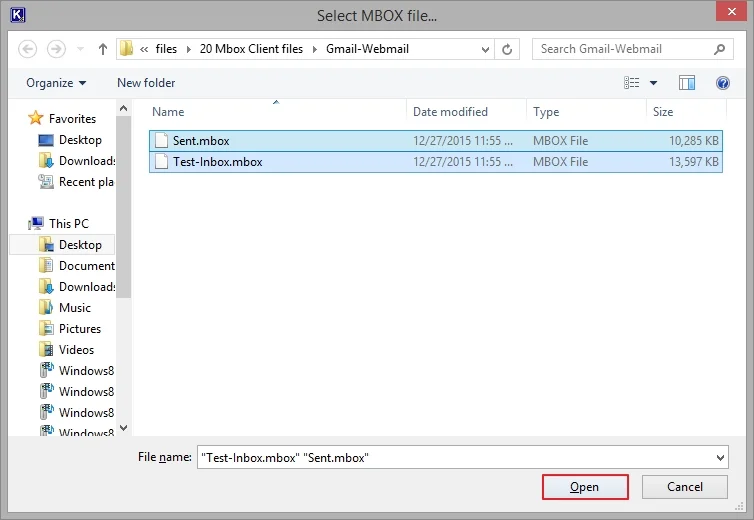Click the star icon beside Favorites
The width and height of the screenshot is (754, 520).
pos(36,118)
